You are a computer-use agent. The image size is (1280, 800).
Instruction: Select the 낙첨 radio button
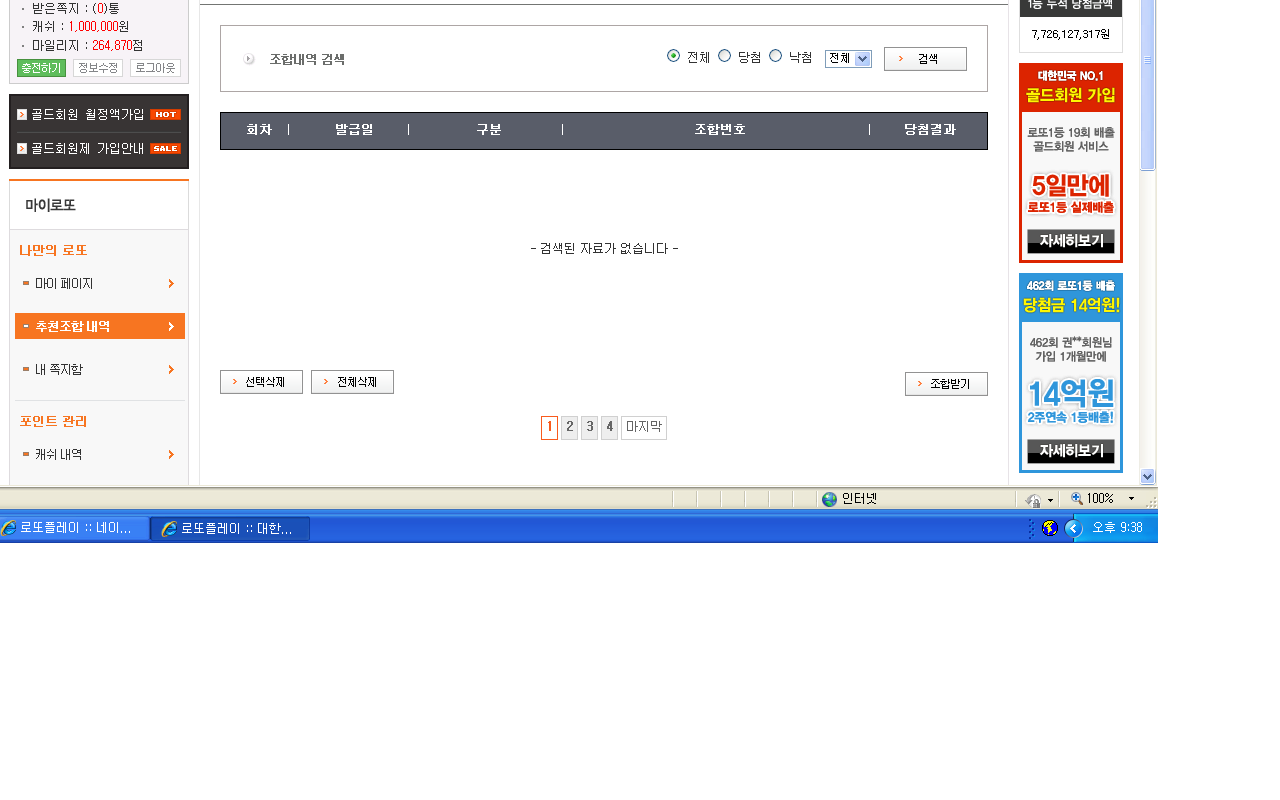[775, 56]
